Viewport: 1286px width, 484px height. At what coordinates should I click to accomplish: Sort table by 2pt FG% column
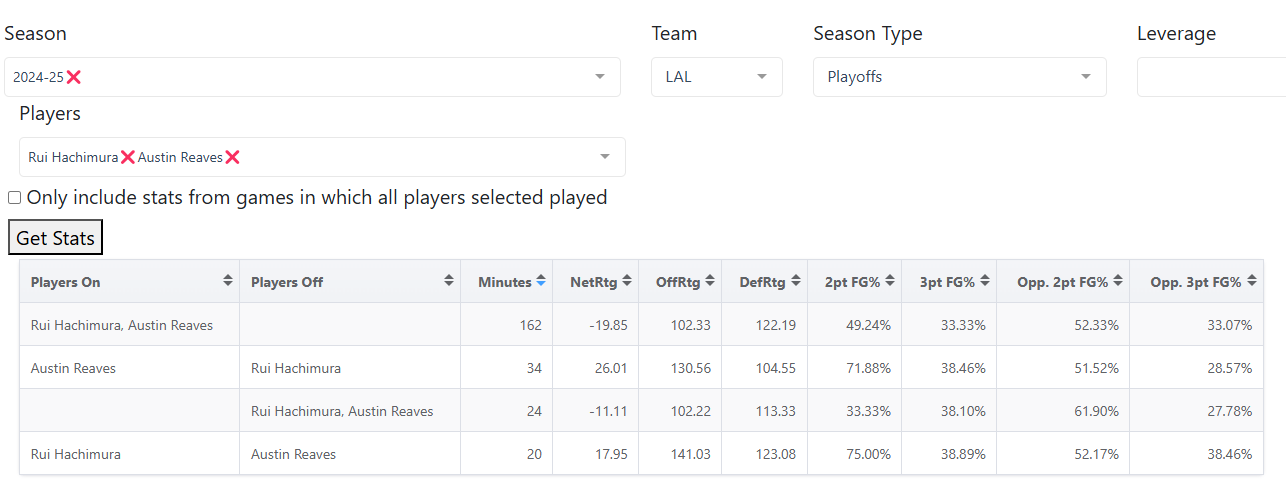click(890, 282)
